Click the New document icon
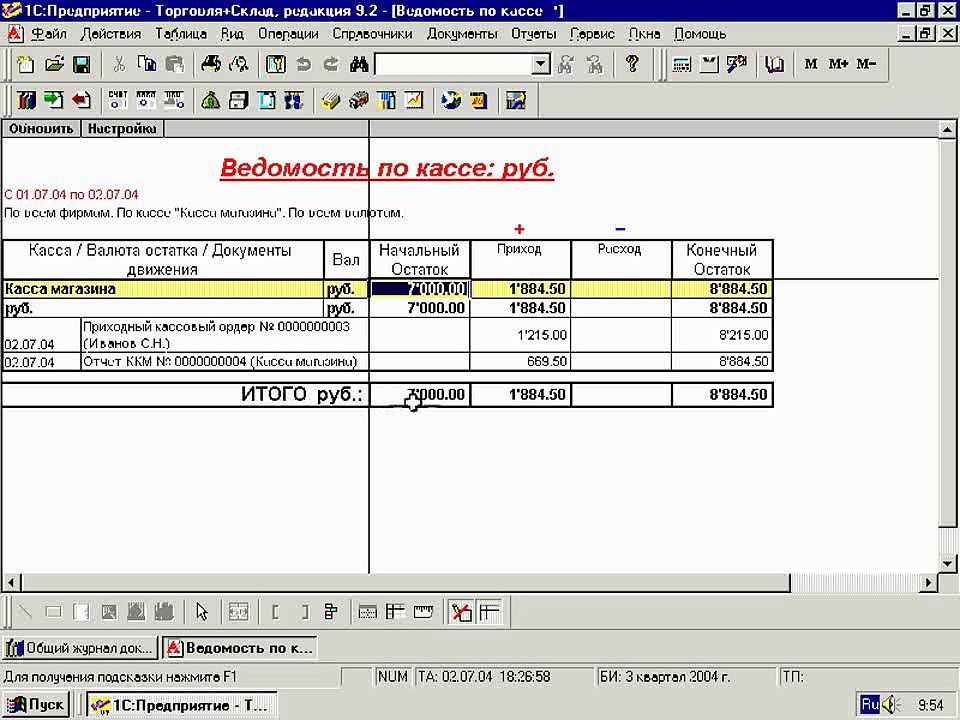 click(x=26, y=64)
